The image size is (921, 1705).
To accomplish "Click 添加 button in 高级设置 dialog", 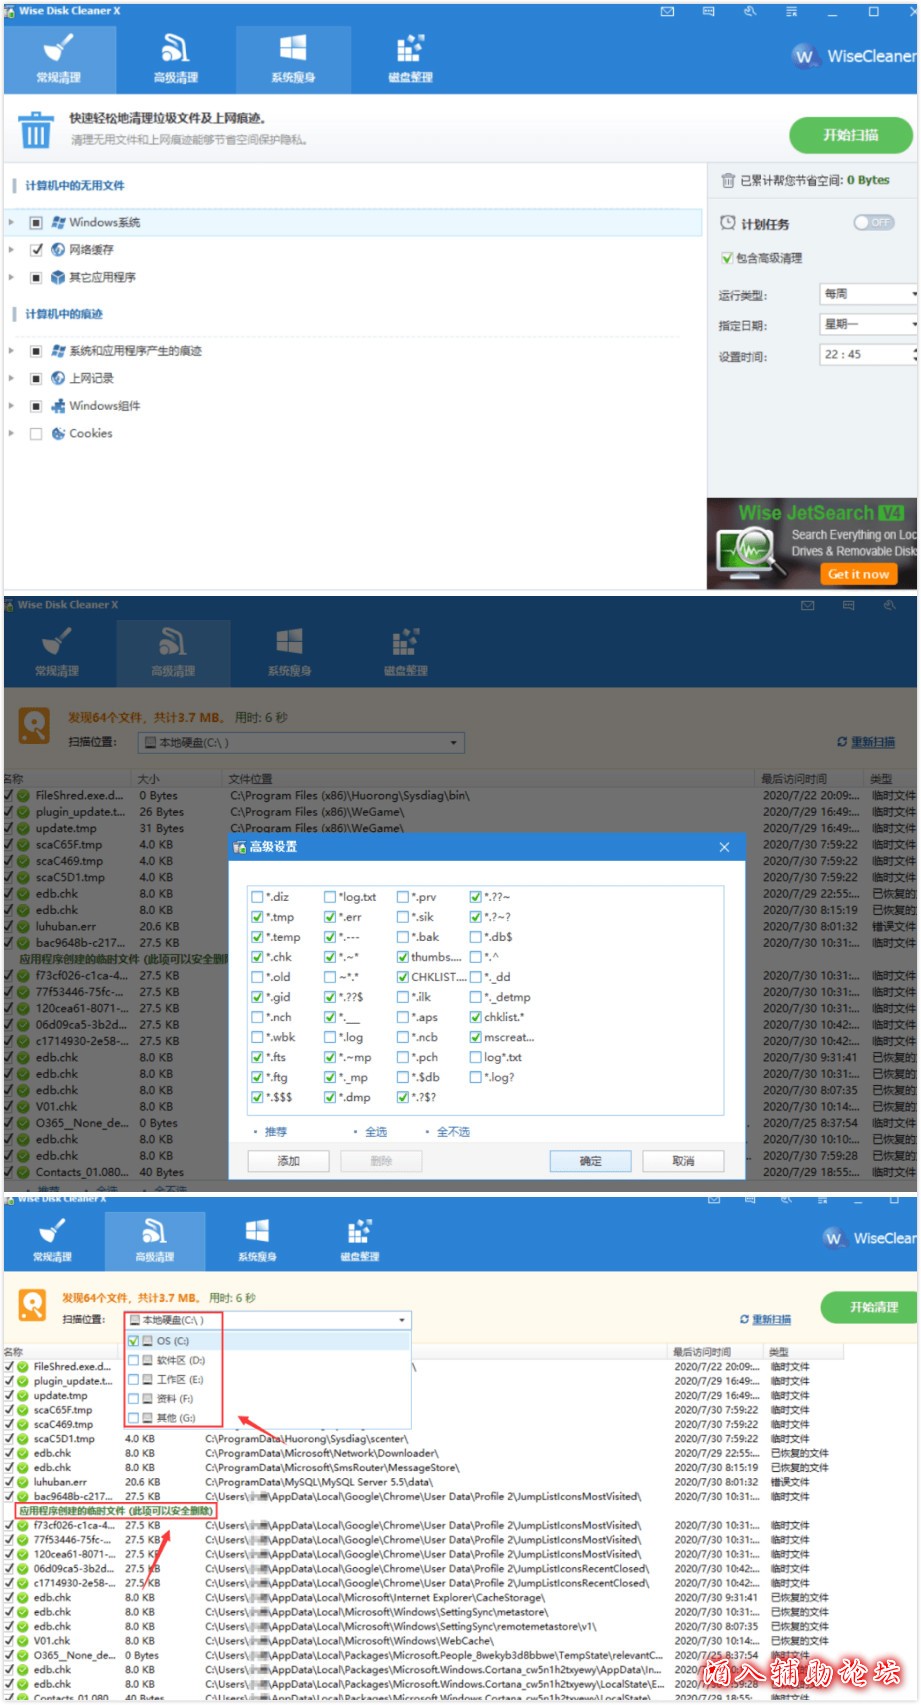I will tap(289, 1161).
